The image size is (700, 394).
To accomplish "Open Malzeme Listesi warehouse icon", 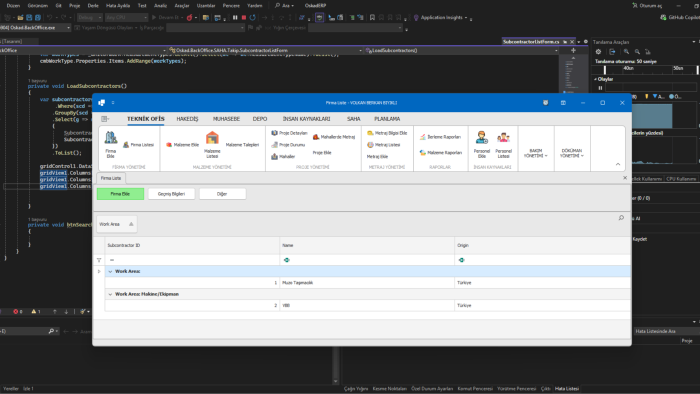I will click(212, 145).
